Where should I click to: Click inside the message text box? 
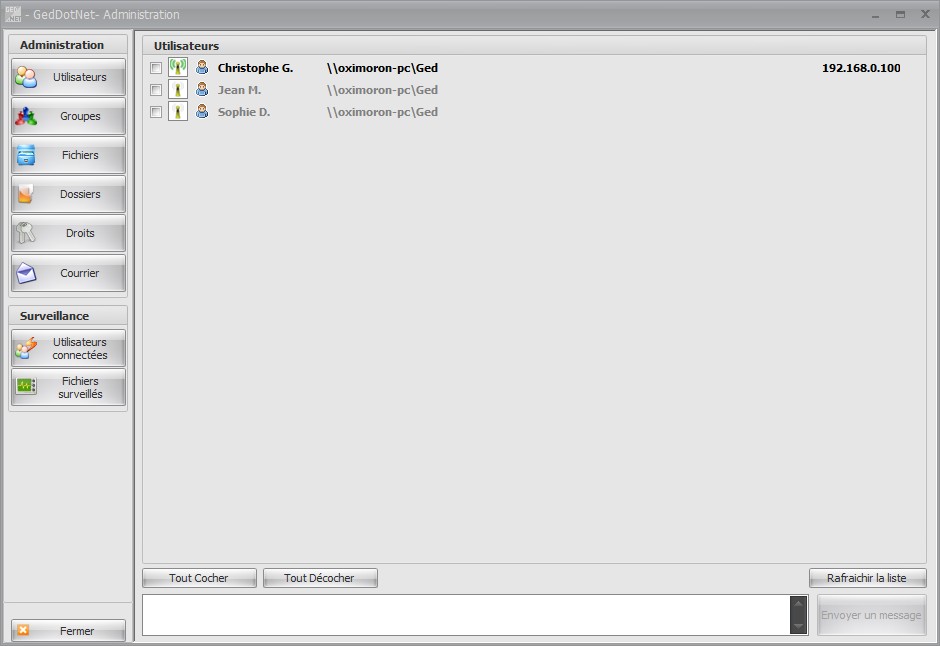tap(466, 615)
